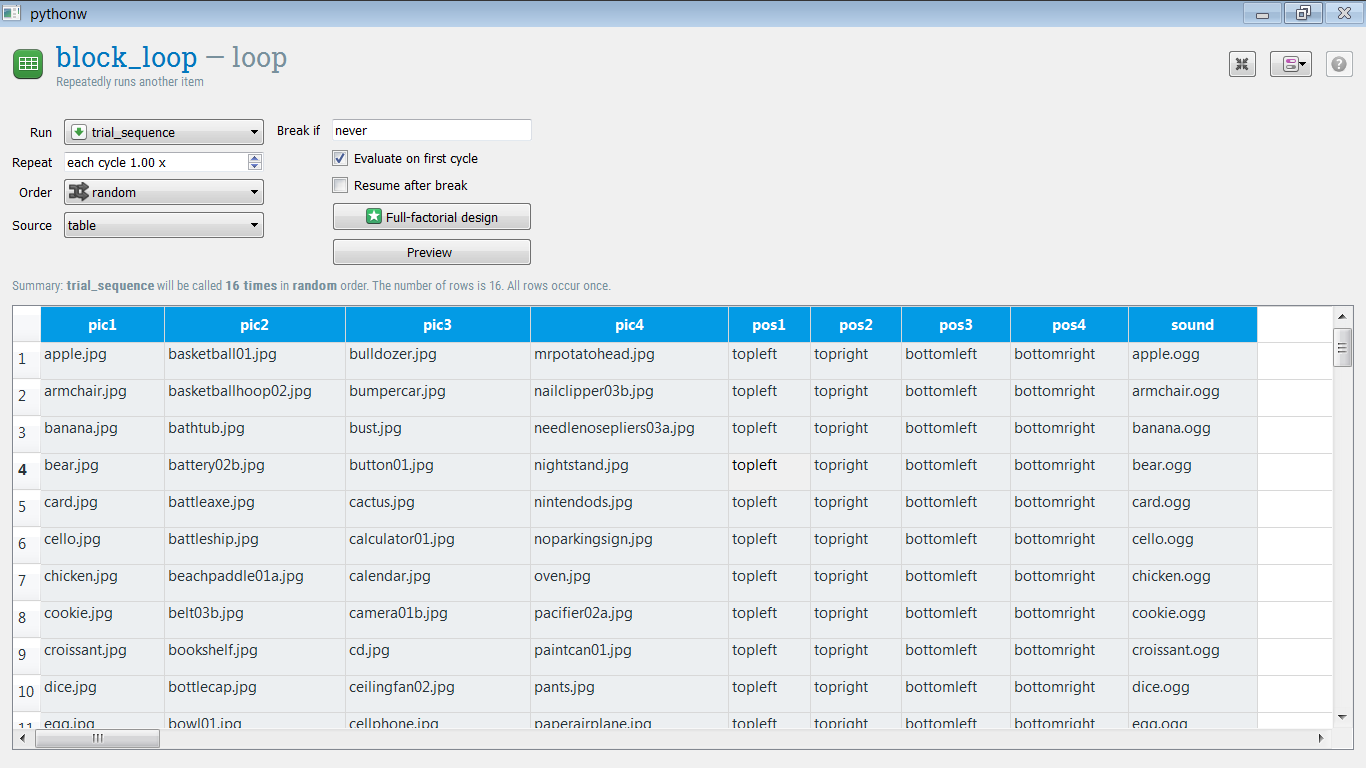Uncheck Evaluate on first cycle
The width and height of the screenshot is (1366, 768).
[340, 158]
